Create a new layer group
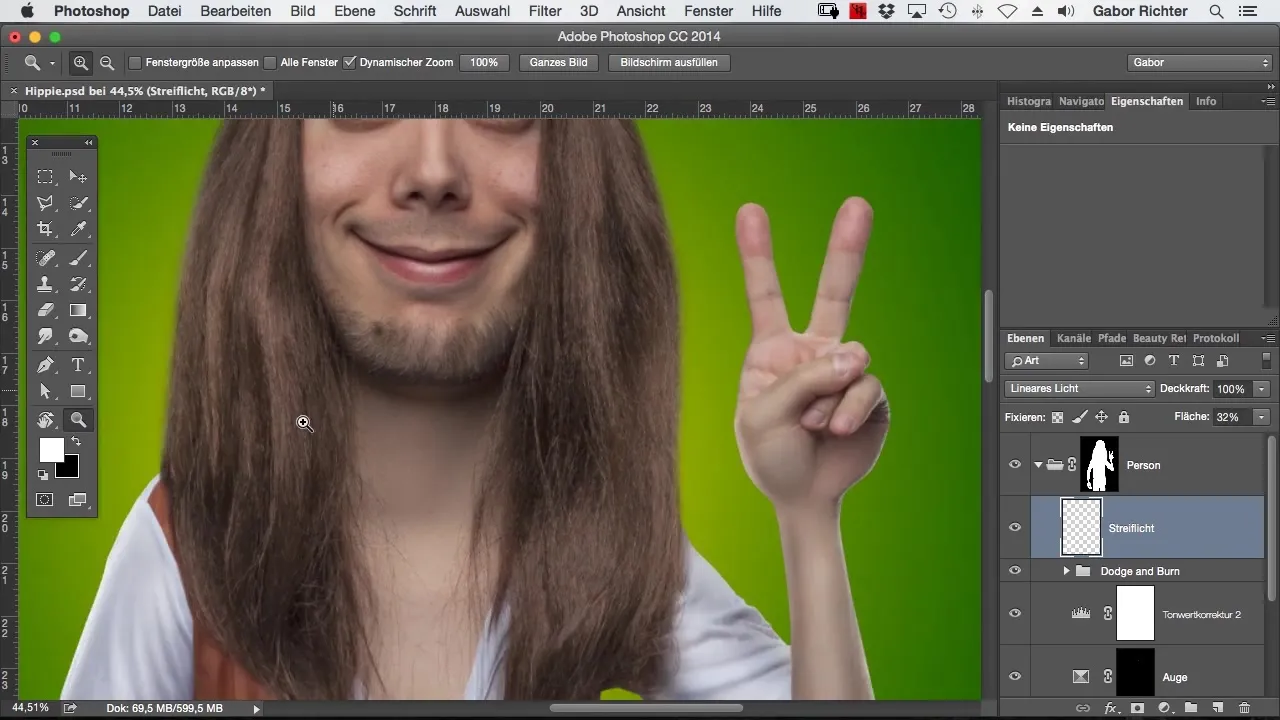 click(x=1191, y=708)
